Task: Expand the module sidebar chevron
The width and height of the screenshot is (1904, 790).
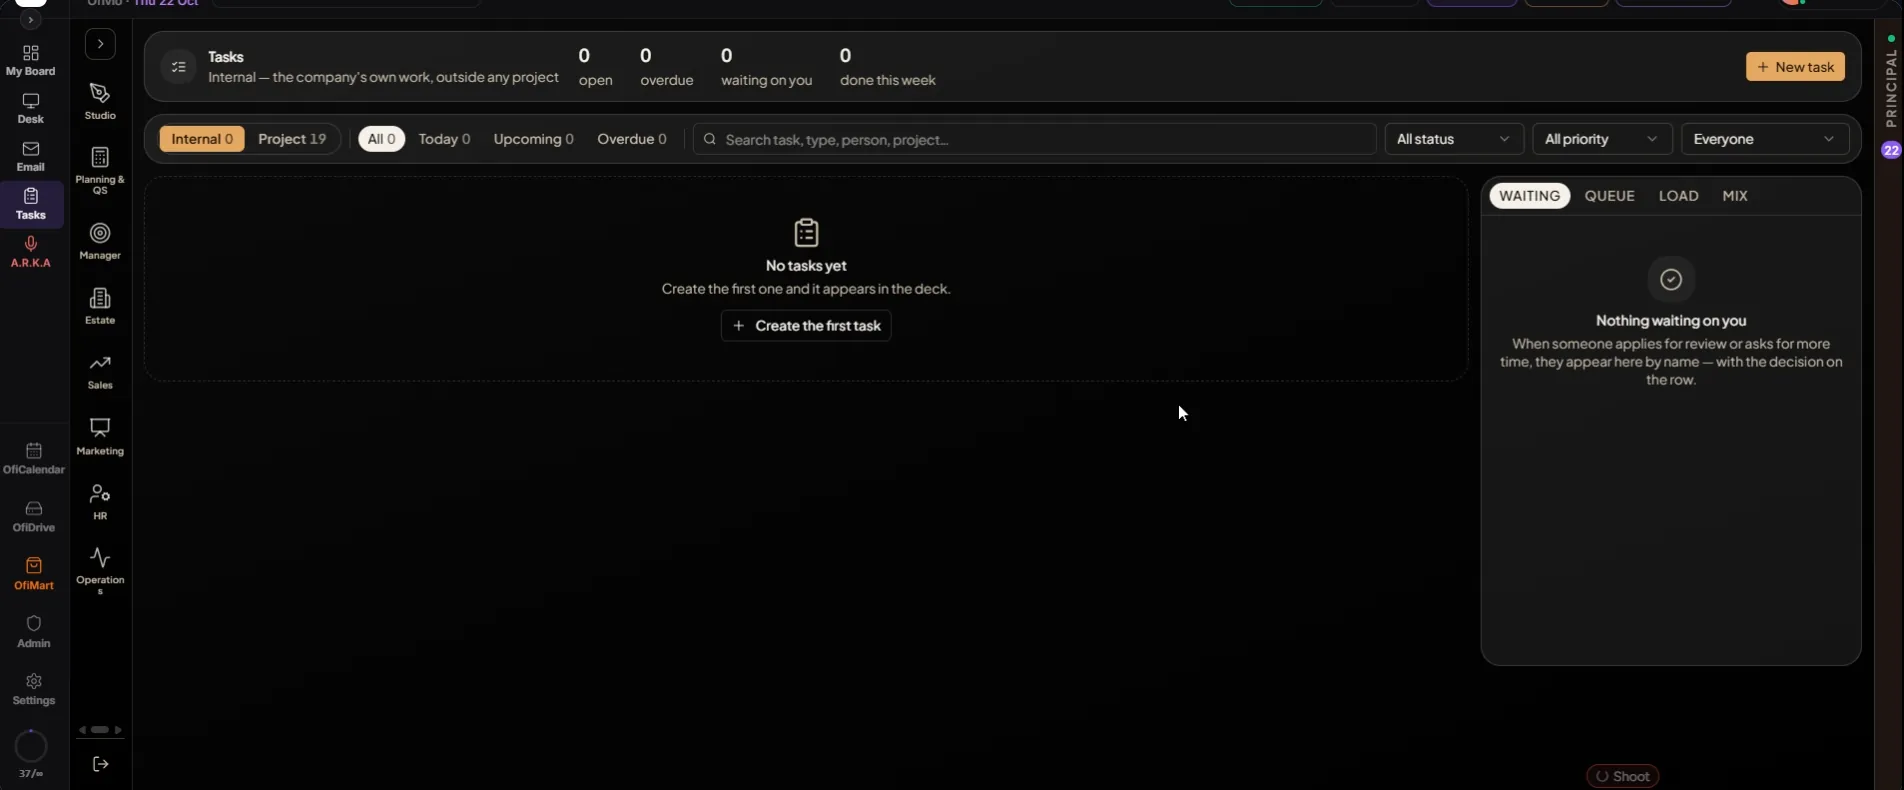Action: coord(101,44)
